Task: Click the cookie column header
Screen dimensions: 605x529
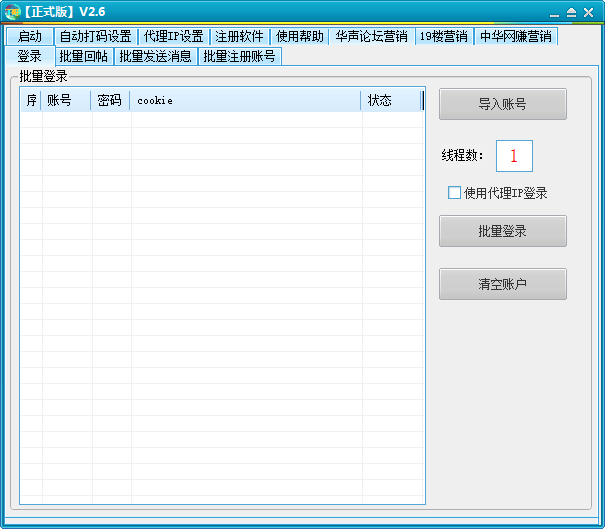Action: point(245,100)
